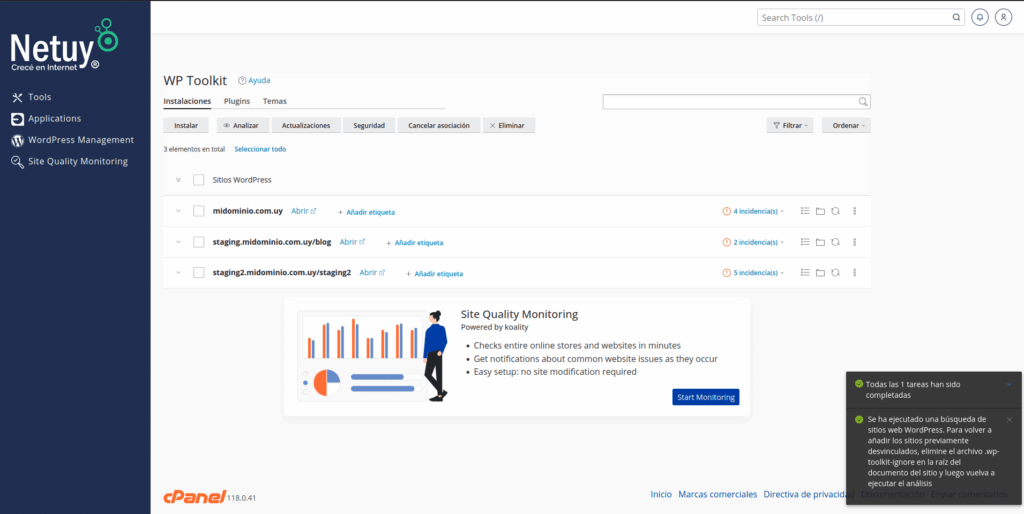Click the WP Toolkit installations search field
Screen dimensions: 1024x514
point(736,102)
